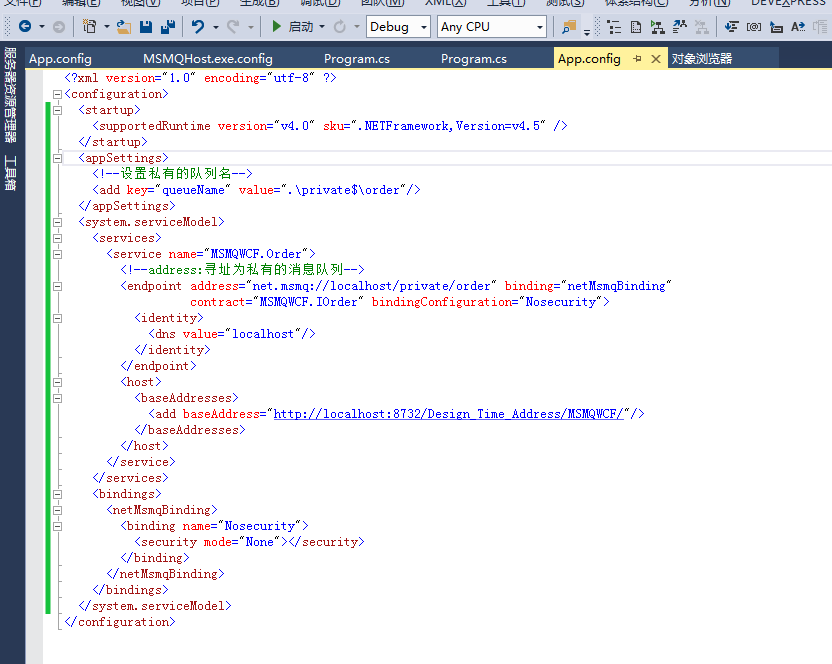Collapse the appSettings node
The height and width of the screenshot is (664, 832).
57,158
